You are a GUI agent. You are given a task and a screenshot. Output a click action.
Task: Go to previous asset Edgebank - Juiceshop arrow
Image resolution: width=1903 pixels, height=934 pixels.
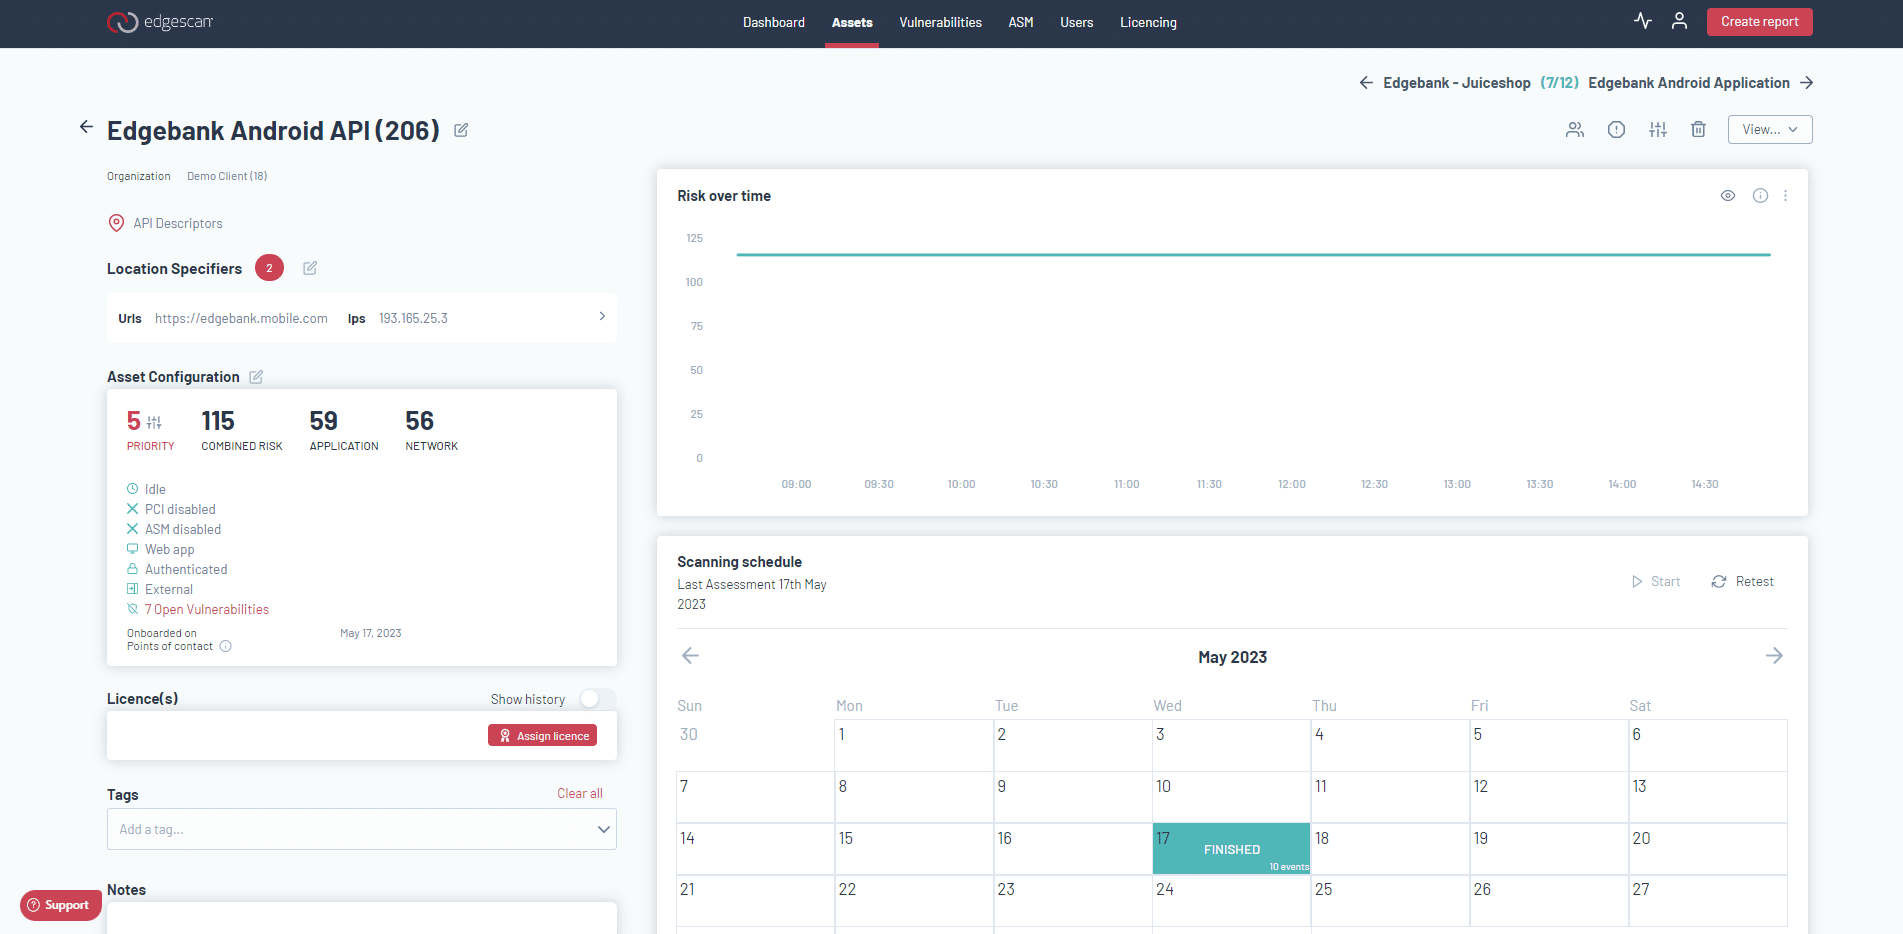[x=1366, y=83]
